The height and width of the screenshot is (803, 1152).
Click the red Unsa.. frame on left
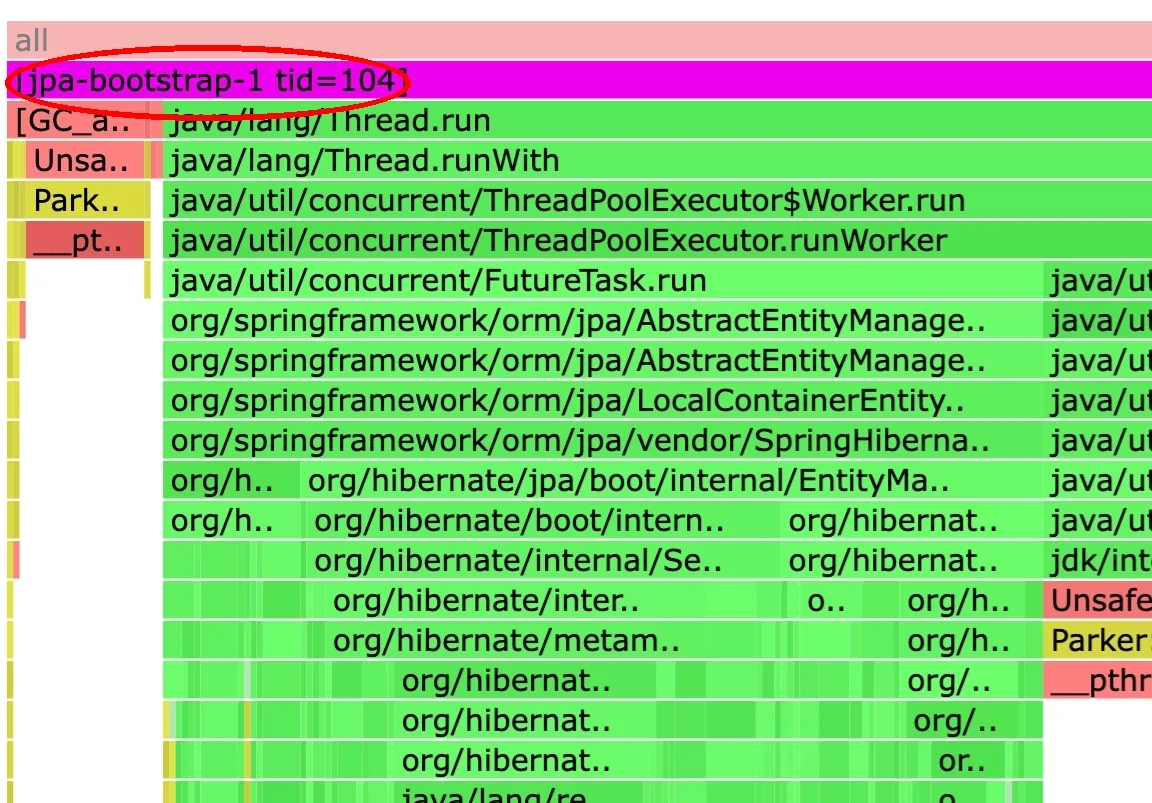(x=82, y=161)
